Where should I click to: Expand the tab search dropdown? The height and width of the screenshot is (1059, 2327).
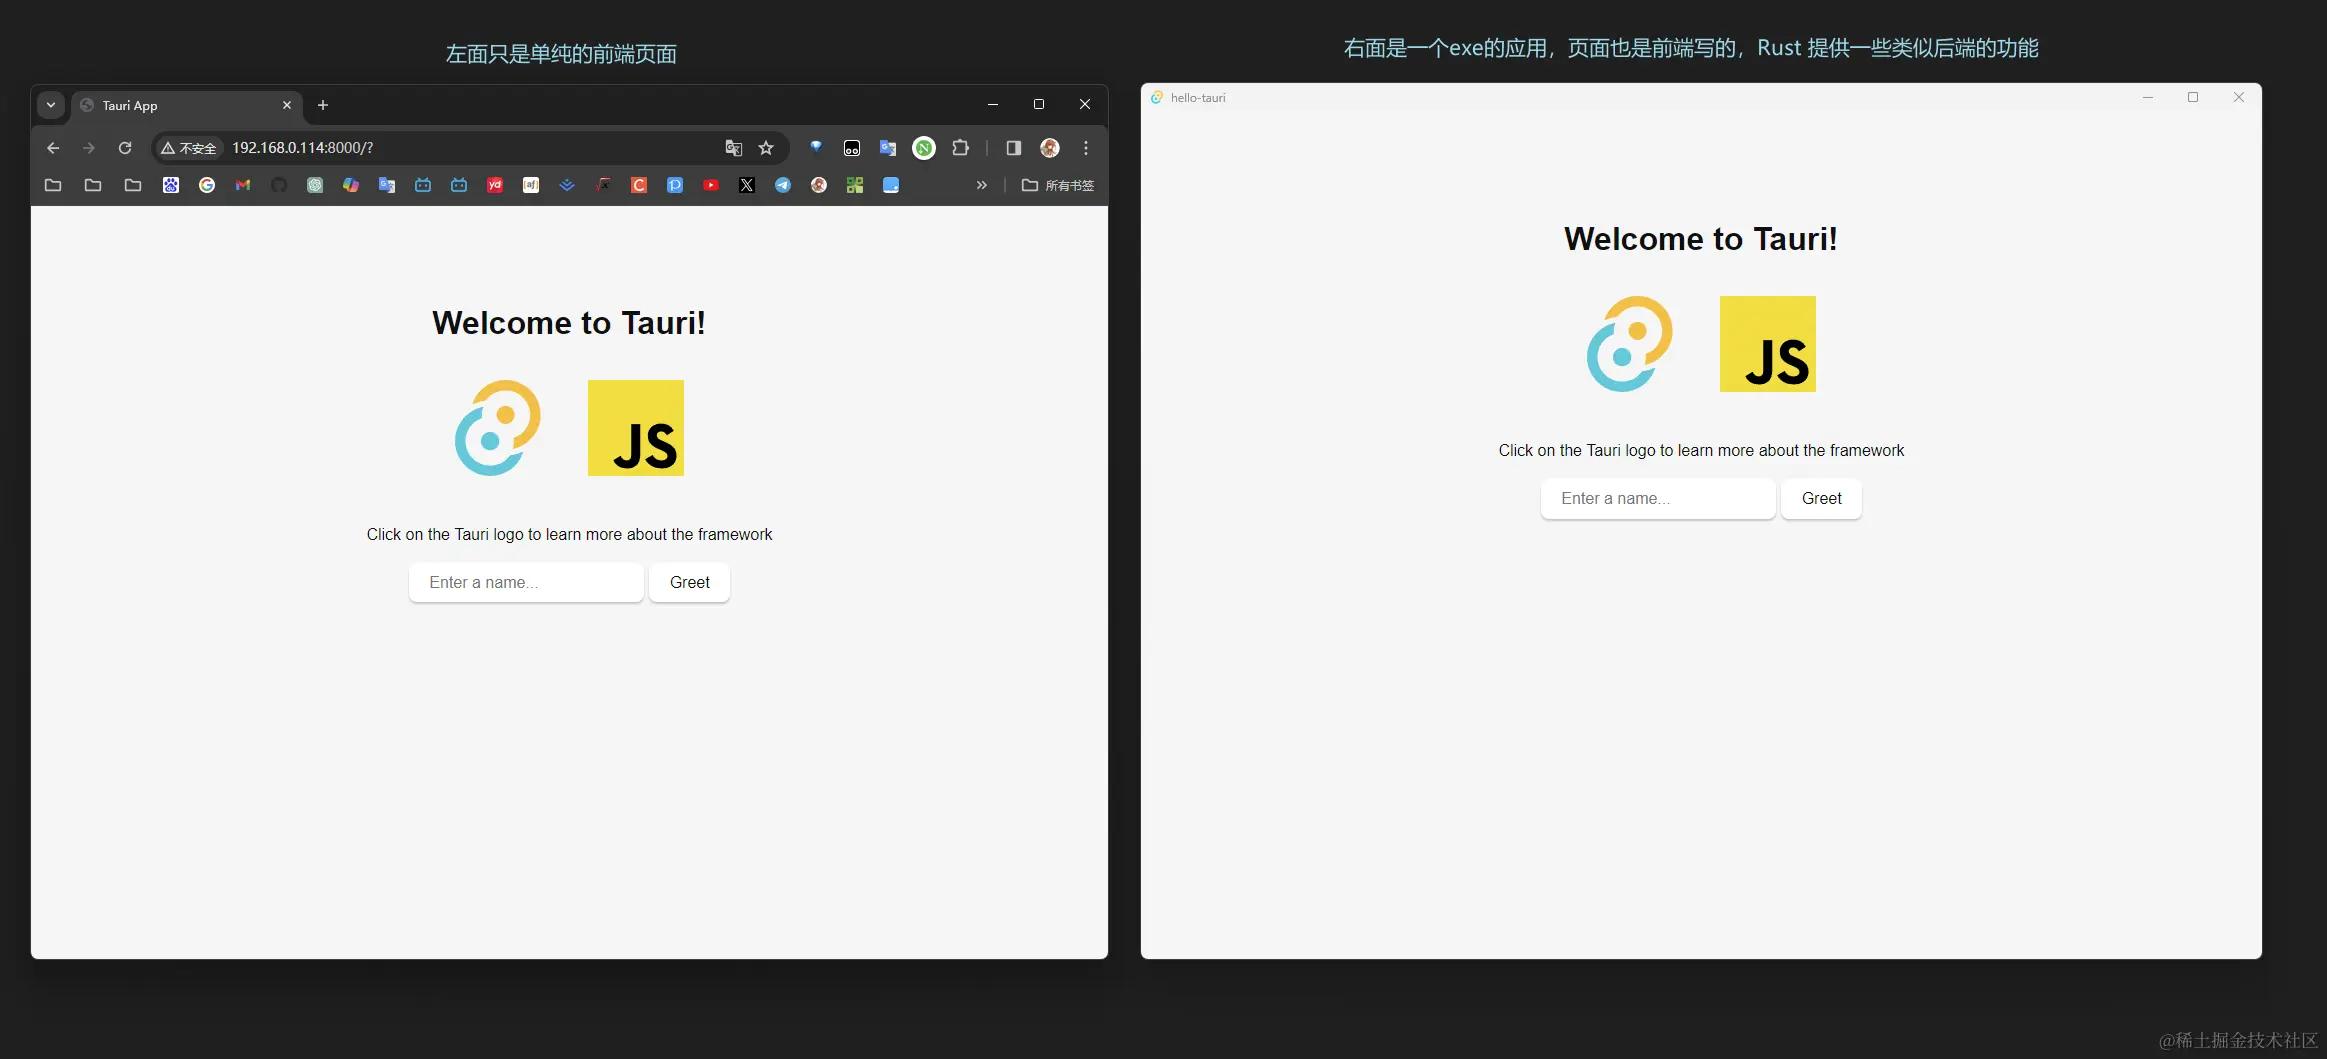pos(51,105)
